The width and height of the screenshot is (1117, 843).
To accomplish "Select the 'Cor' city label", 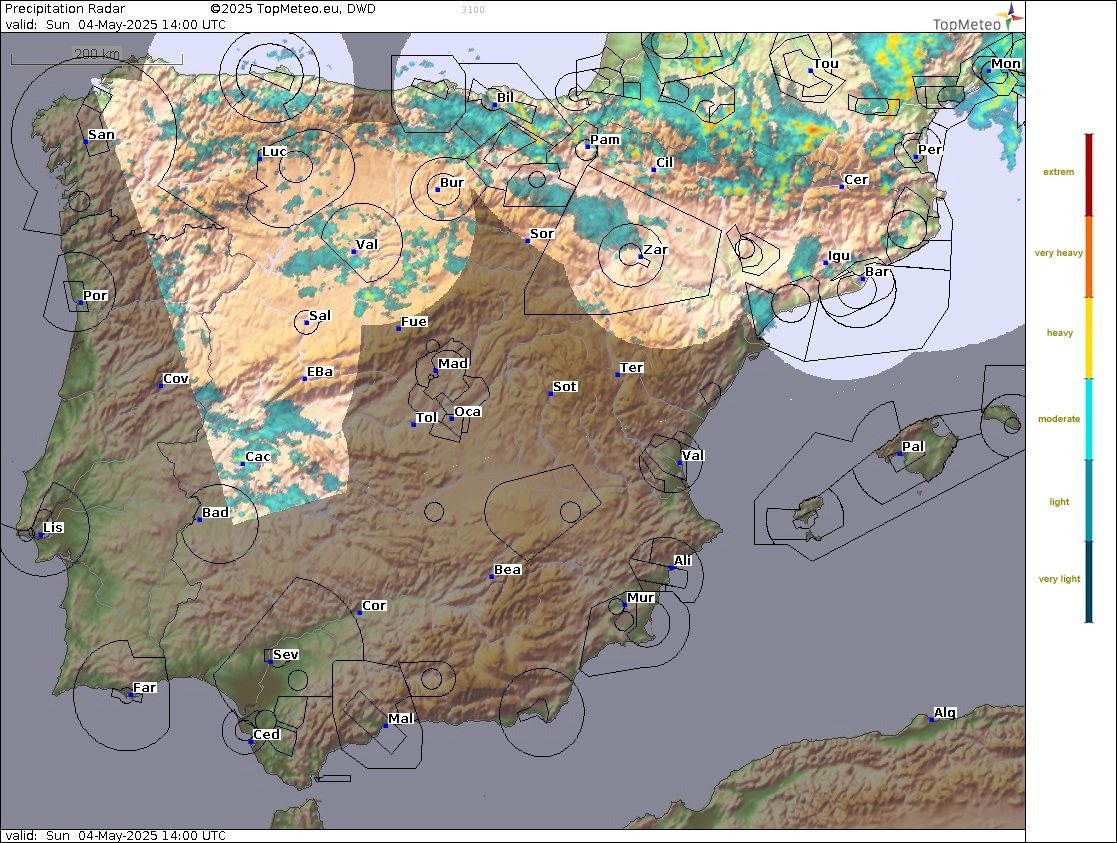I will 374,606.
